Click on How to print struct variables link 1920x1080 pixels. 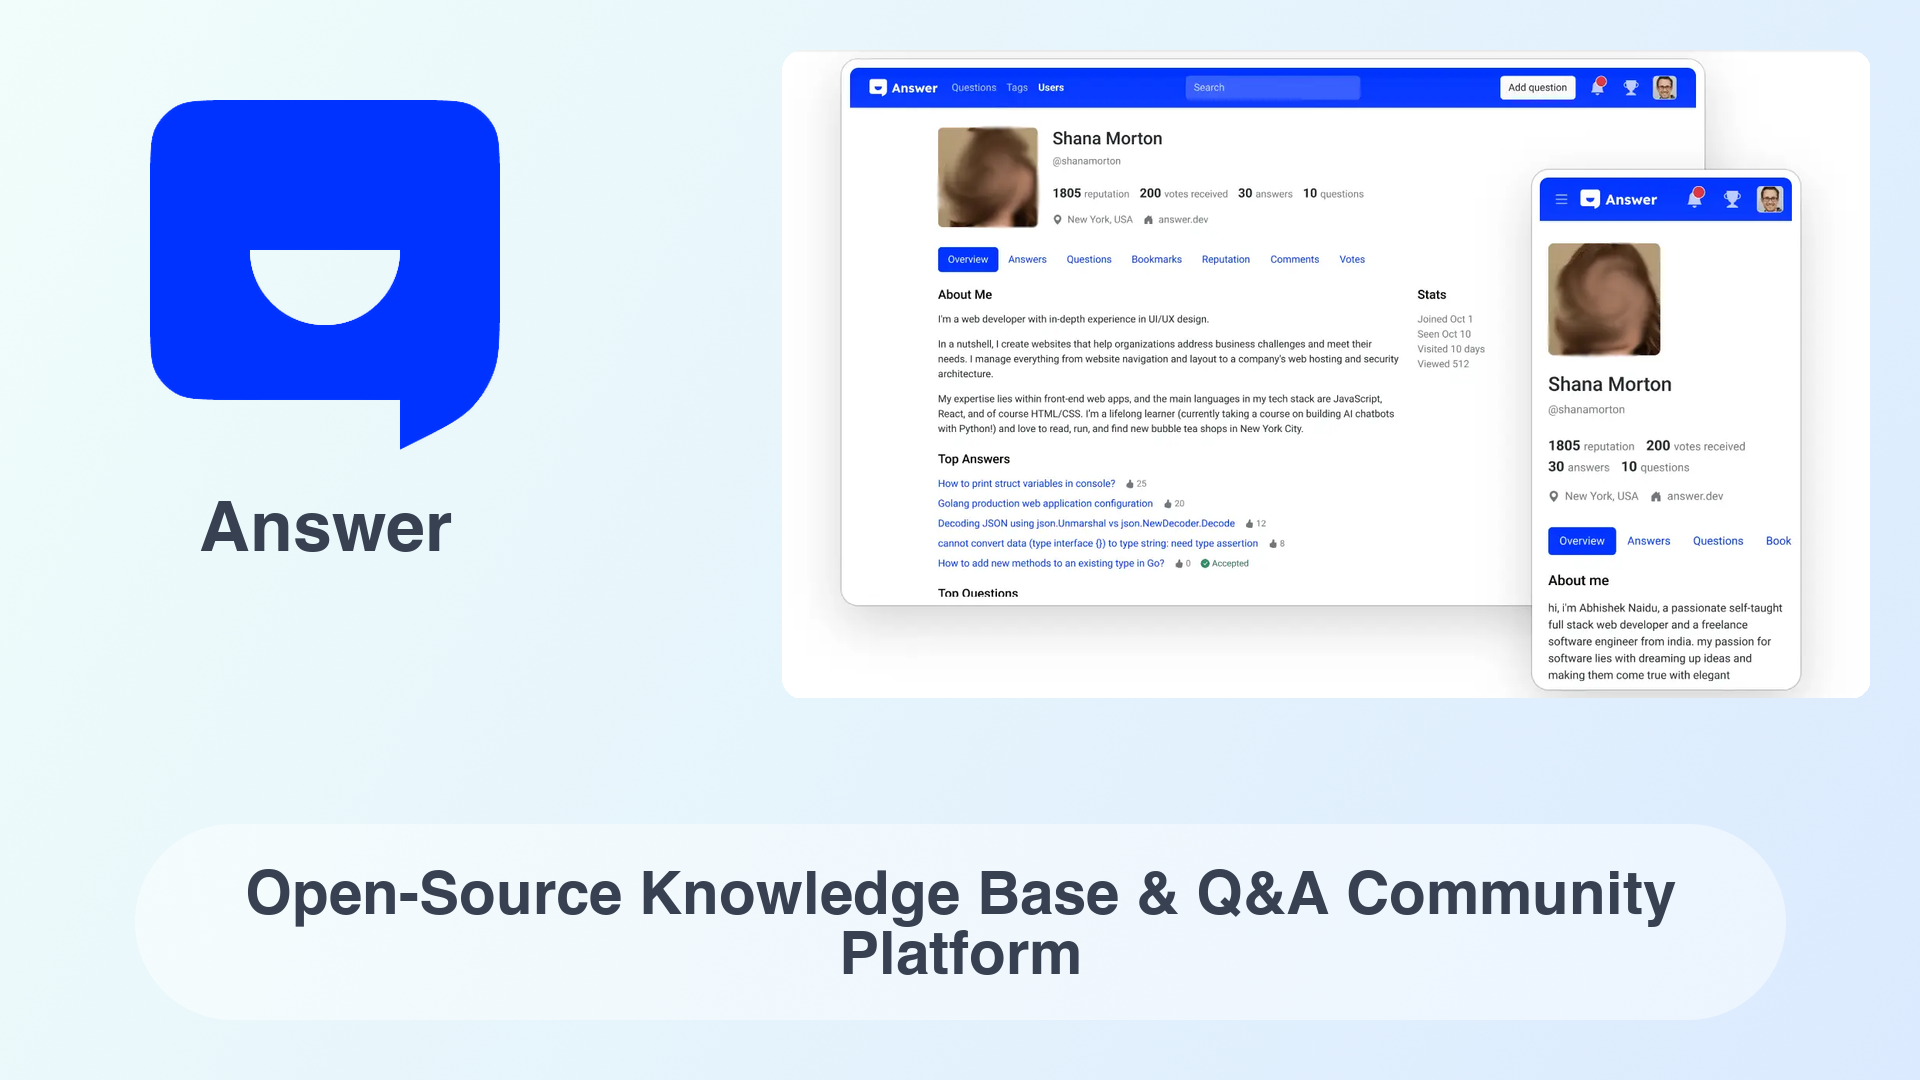[x=1026, y=483]
